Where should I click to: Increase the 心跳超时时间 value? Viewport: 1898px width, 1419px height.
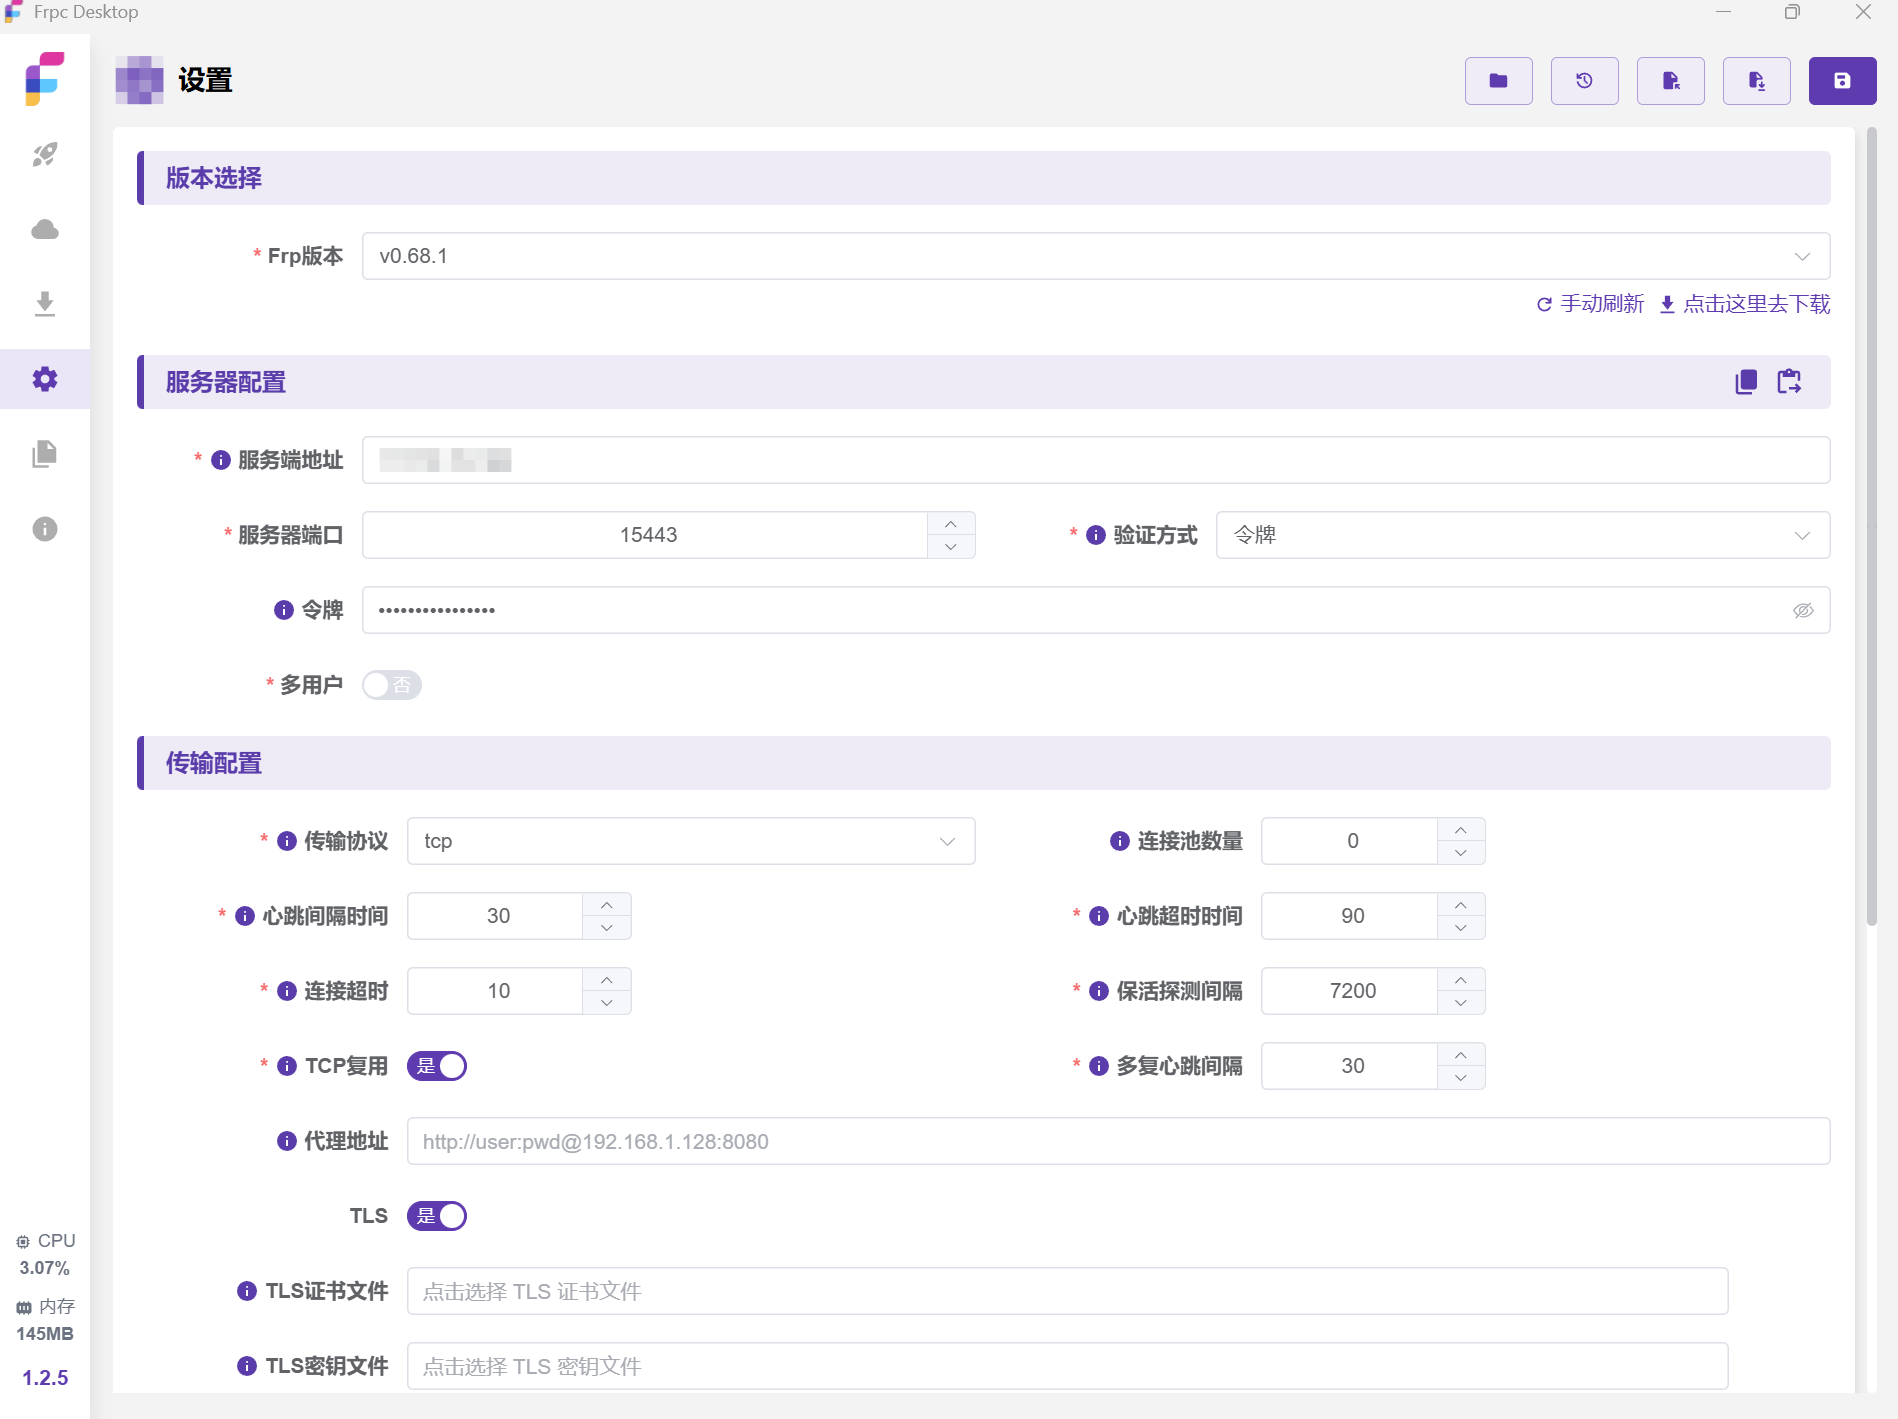1461,905
